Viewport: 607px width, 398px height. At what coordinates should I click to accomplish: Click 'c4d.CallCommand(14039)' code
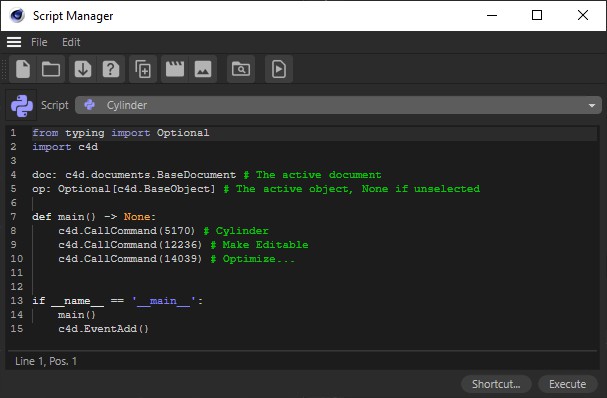click(130, 259)
